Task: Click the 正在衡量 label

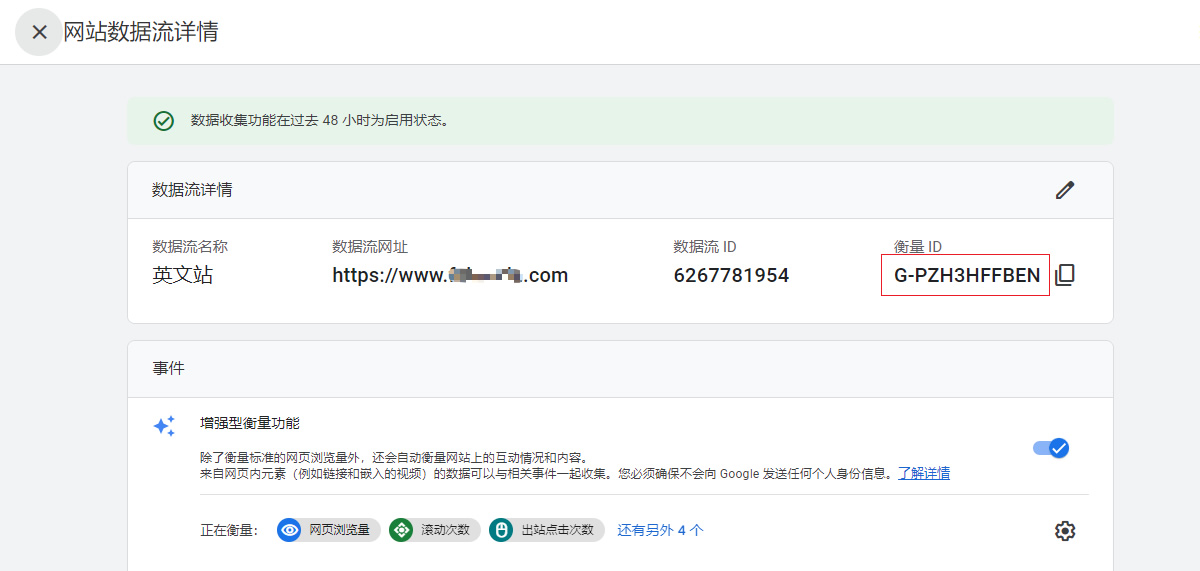Action: coord(229,530)
